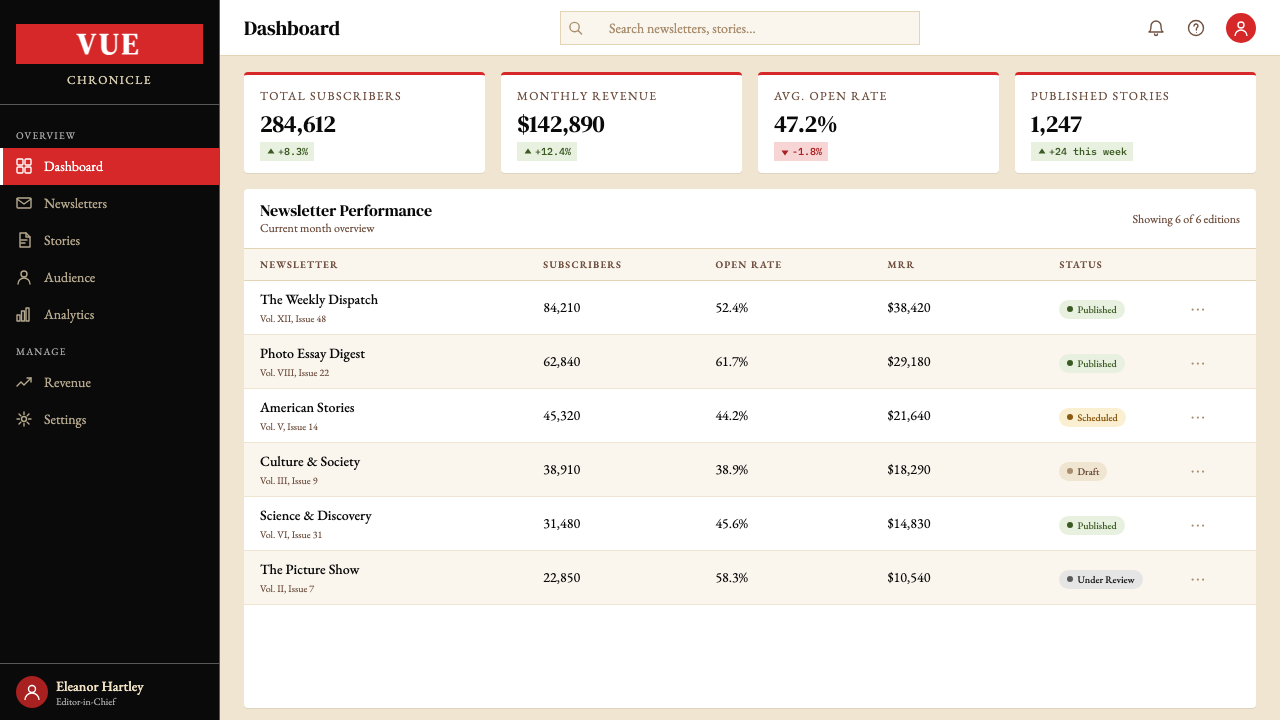Viewport: 1280px width, 720px height.
Task: Open more options for Science & Discovery
Action: (x=1198, y=525)
